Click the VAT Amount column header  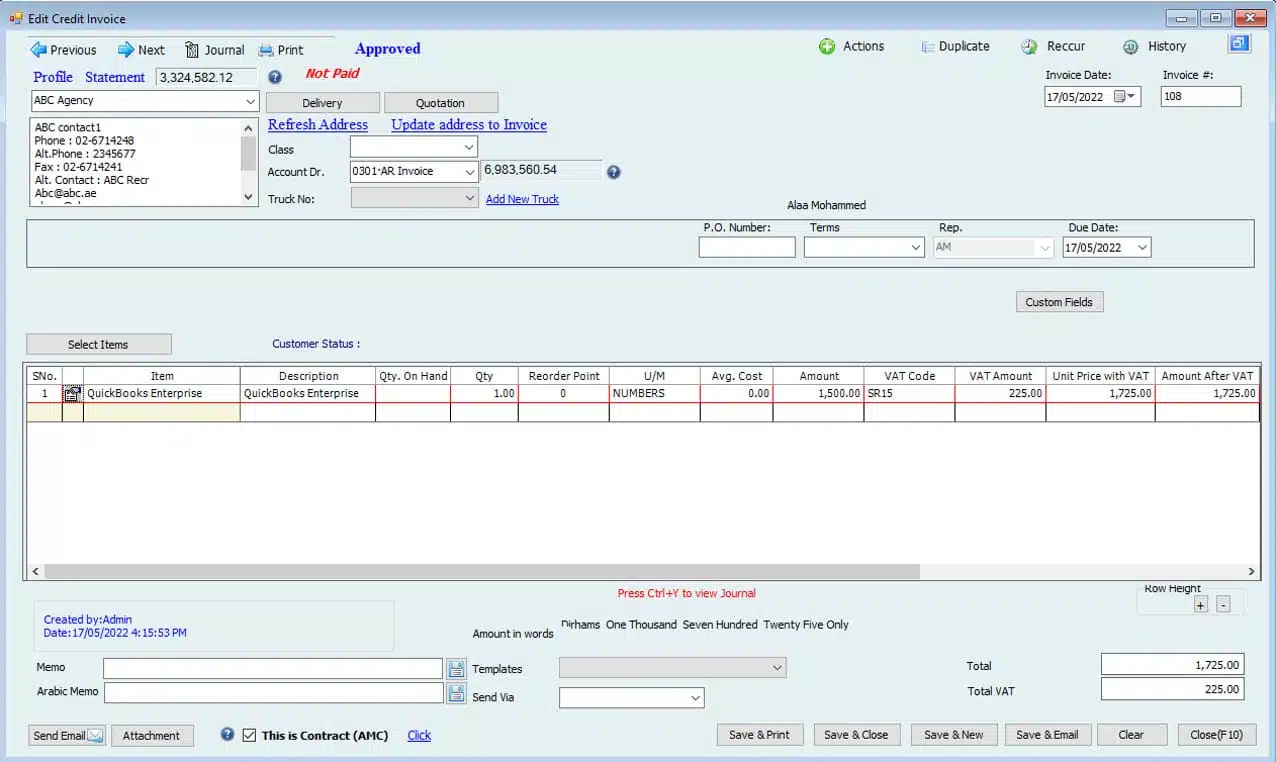click(1000, 376)
